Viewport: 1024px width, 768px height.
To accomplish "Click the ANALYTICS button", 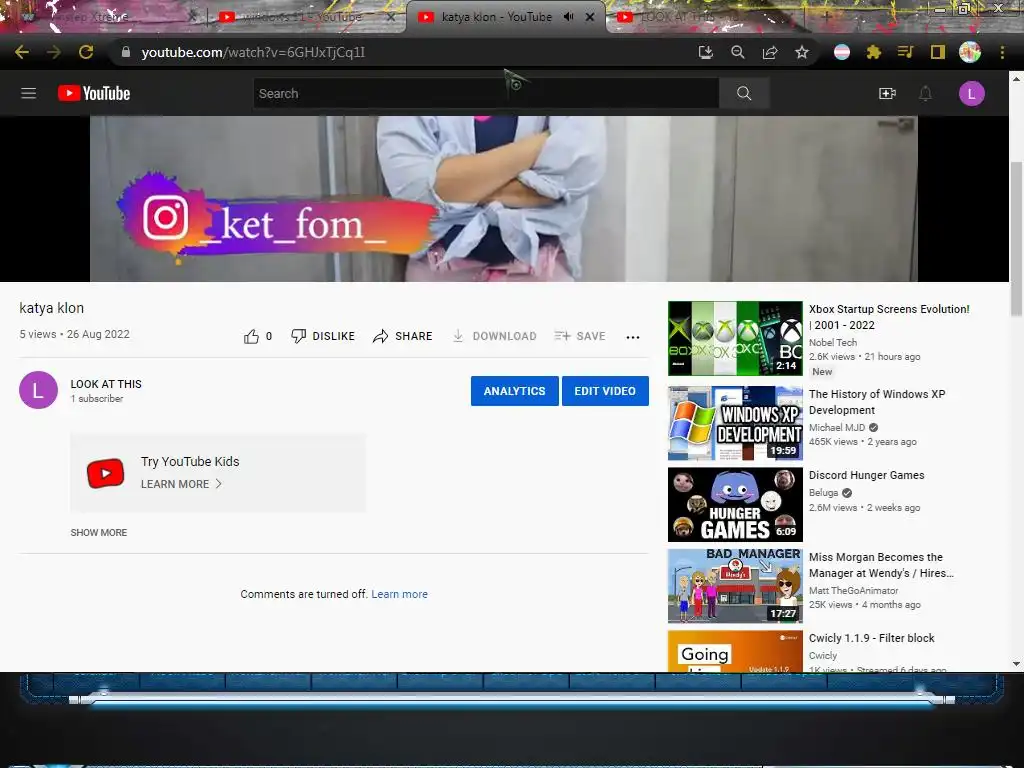I will 515,391.
